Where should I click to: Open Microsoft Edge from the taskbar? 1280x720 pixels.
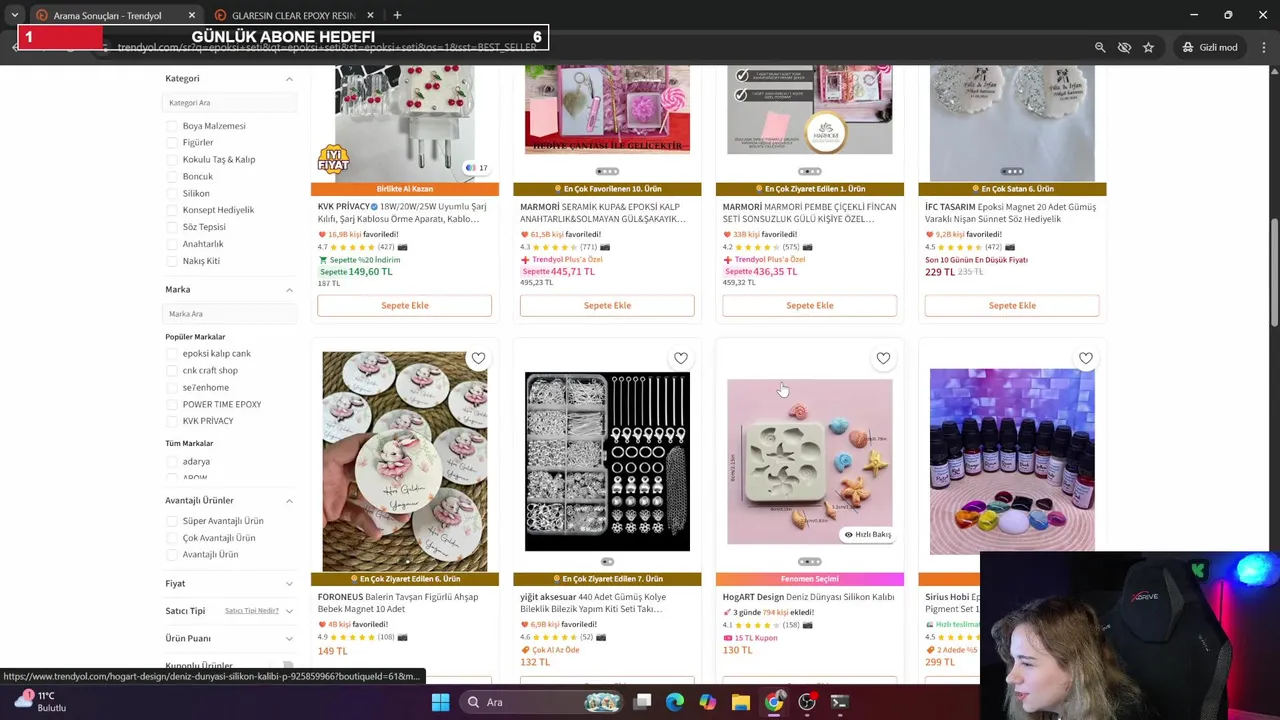[675, 702]
